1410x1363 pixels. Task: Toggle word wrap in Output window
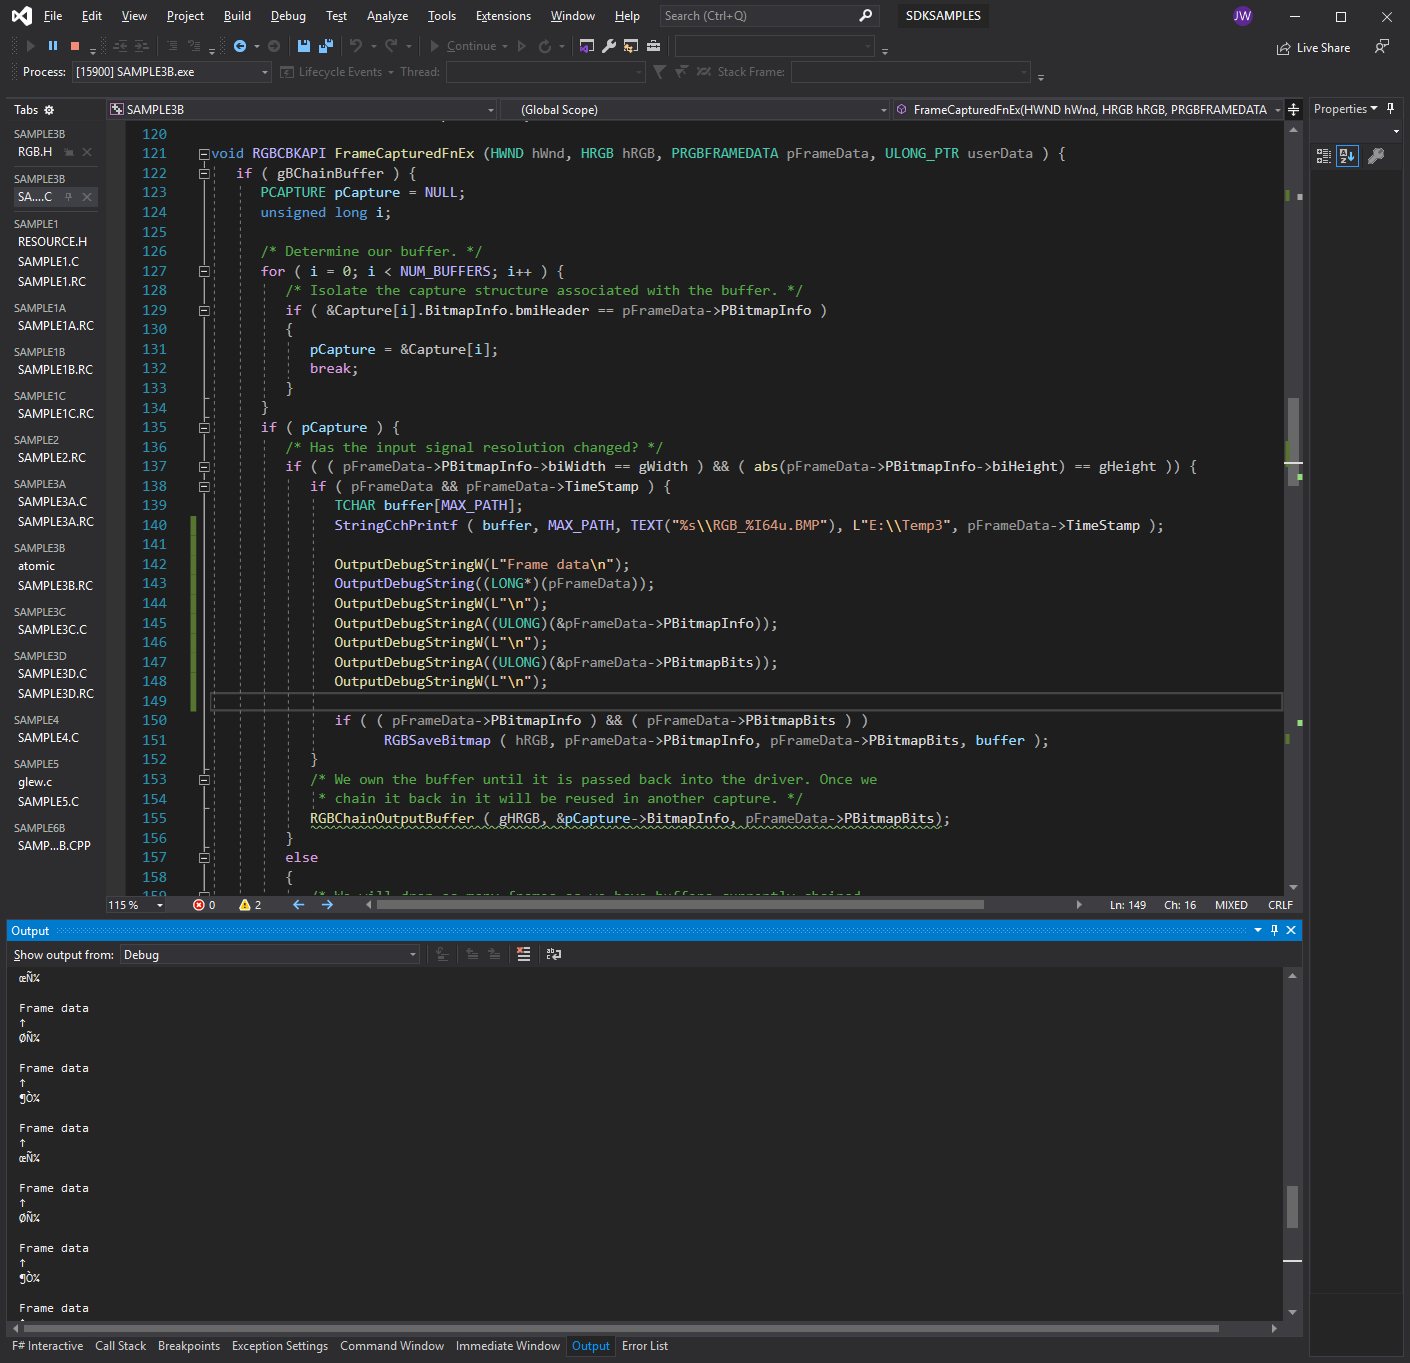click(553, 955)
